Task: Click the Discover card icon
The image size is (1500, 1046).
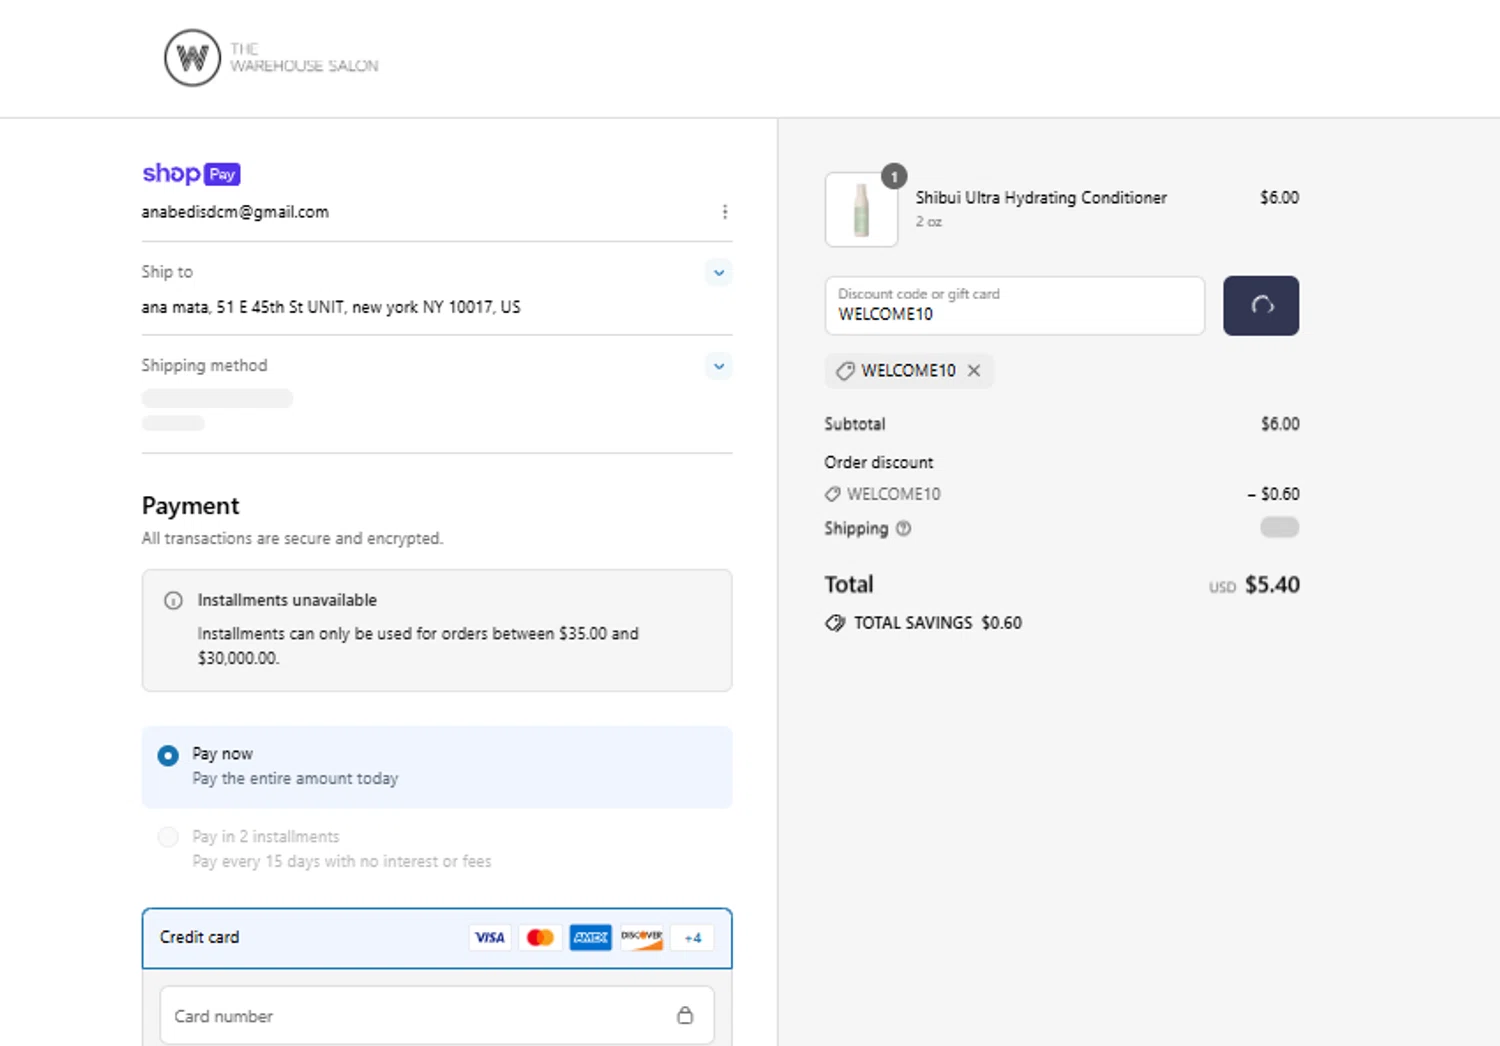Action: pyautogui.click(x=641, y=938)
